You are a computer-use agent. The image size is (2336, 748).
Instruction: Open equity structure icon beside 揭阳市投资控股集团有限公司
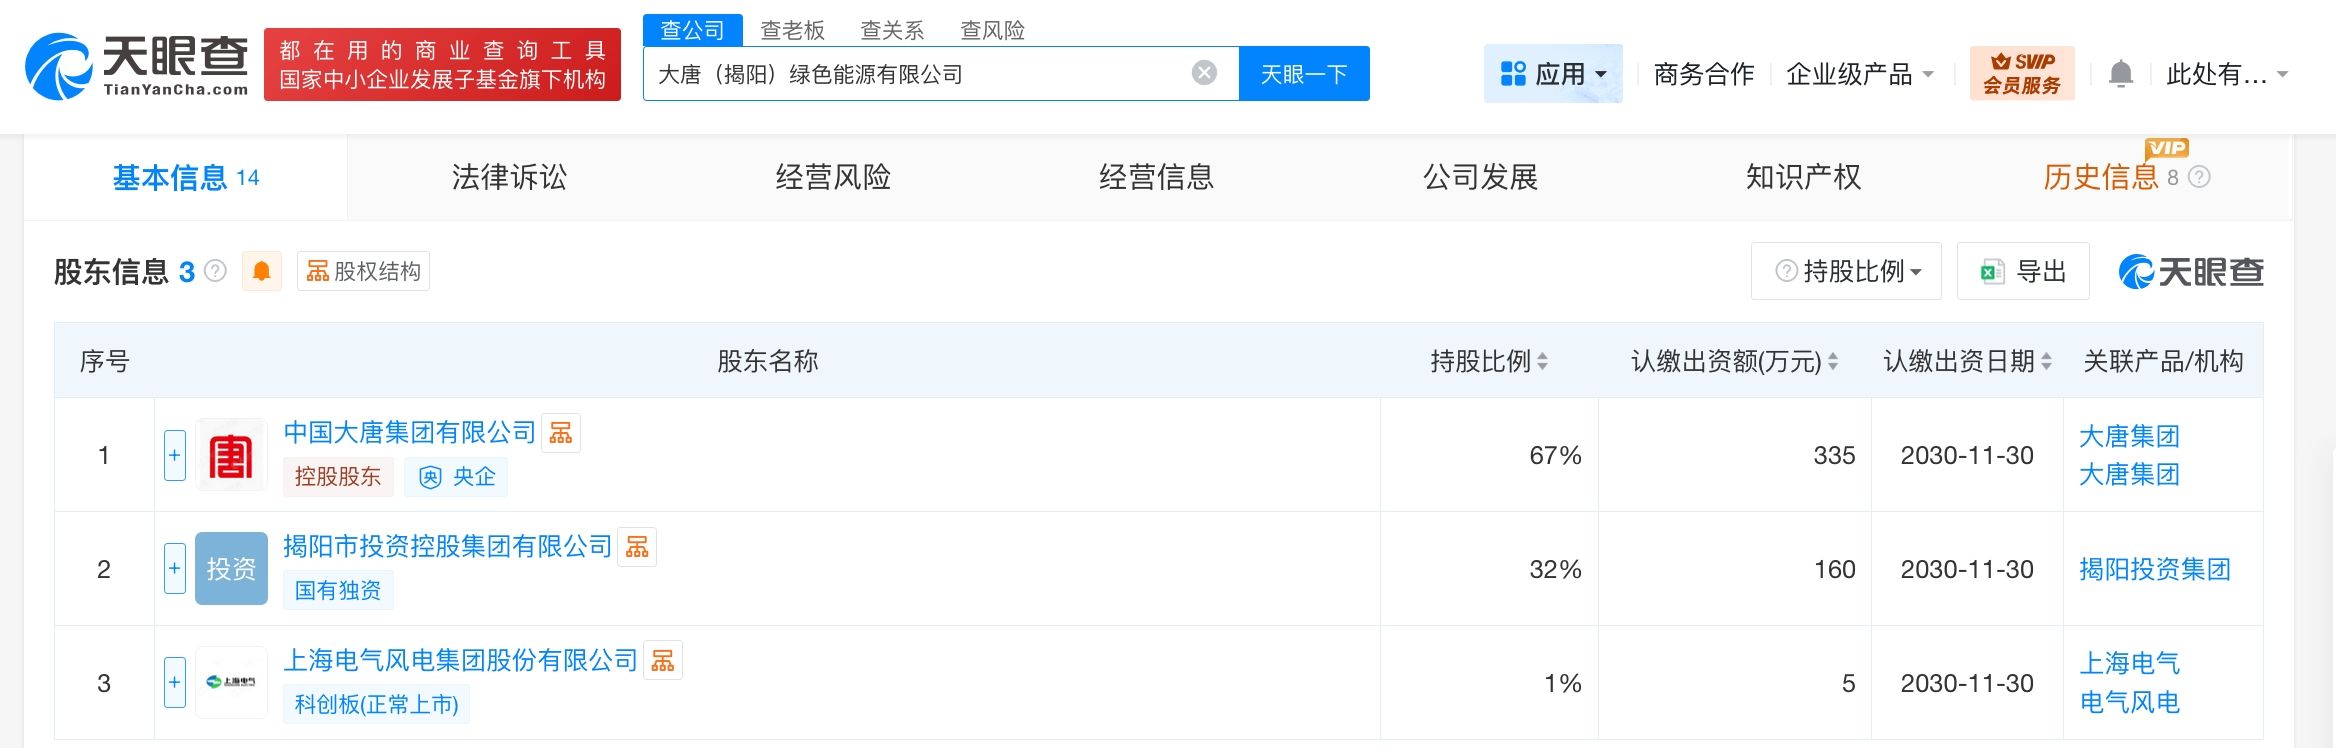[637, 547]
